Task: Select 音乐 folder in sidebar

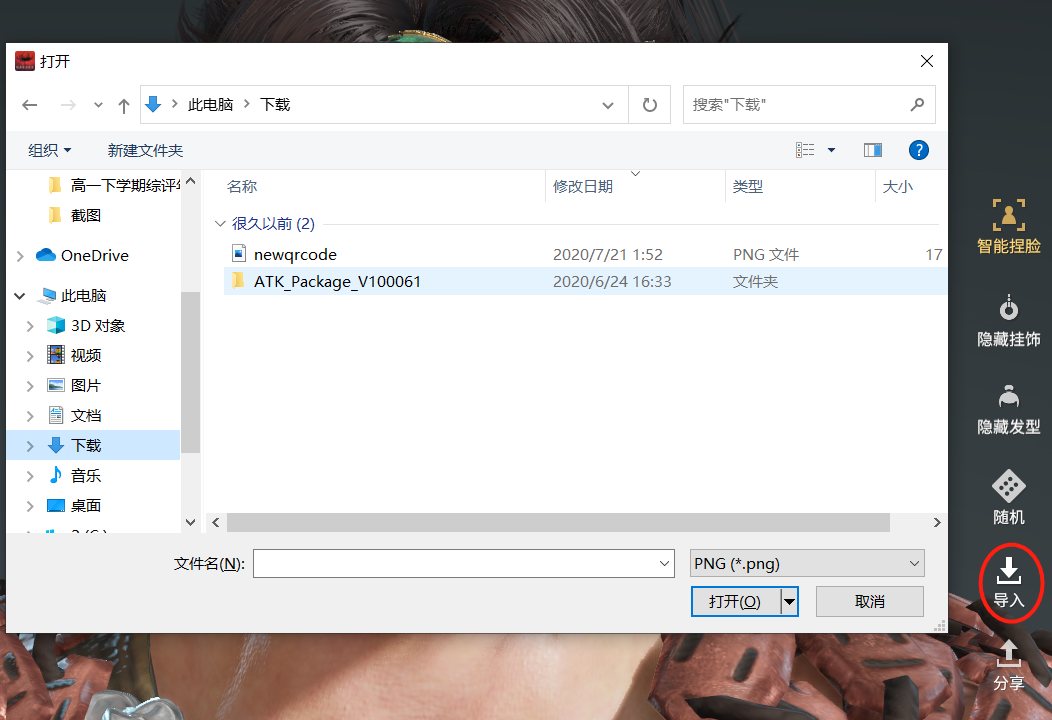Action: [85, 475]
